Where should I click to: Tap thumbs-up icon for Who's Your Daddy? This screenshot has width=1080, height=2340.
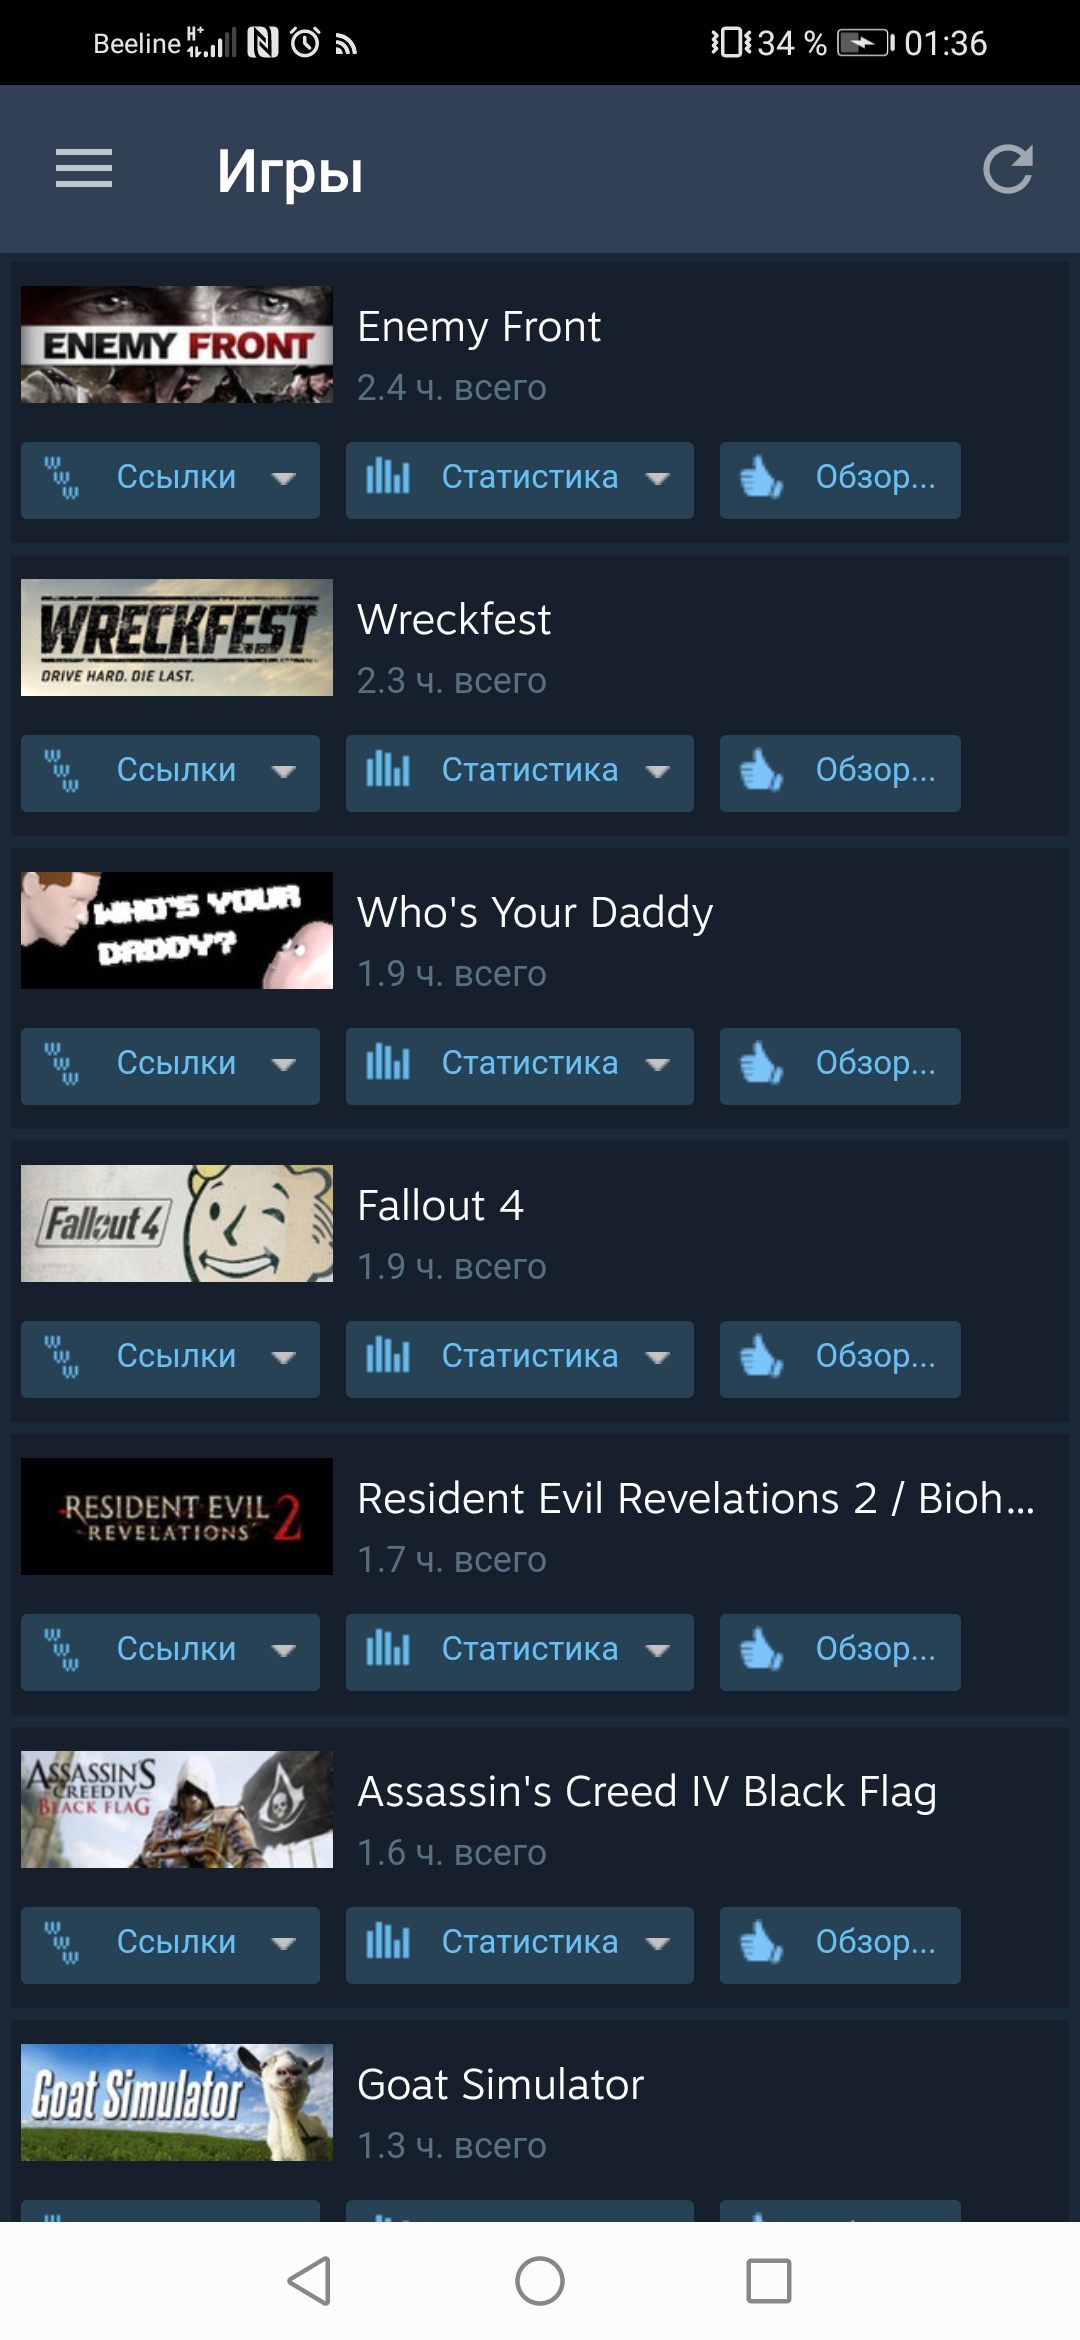[761, 1064]
